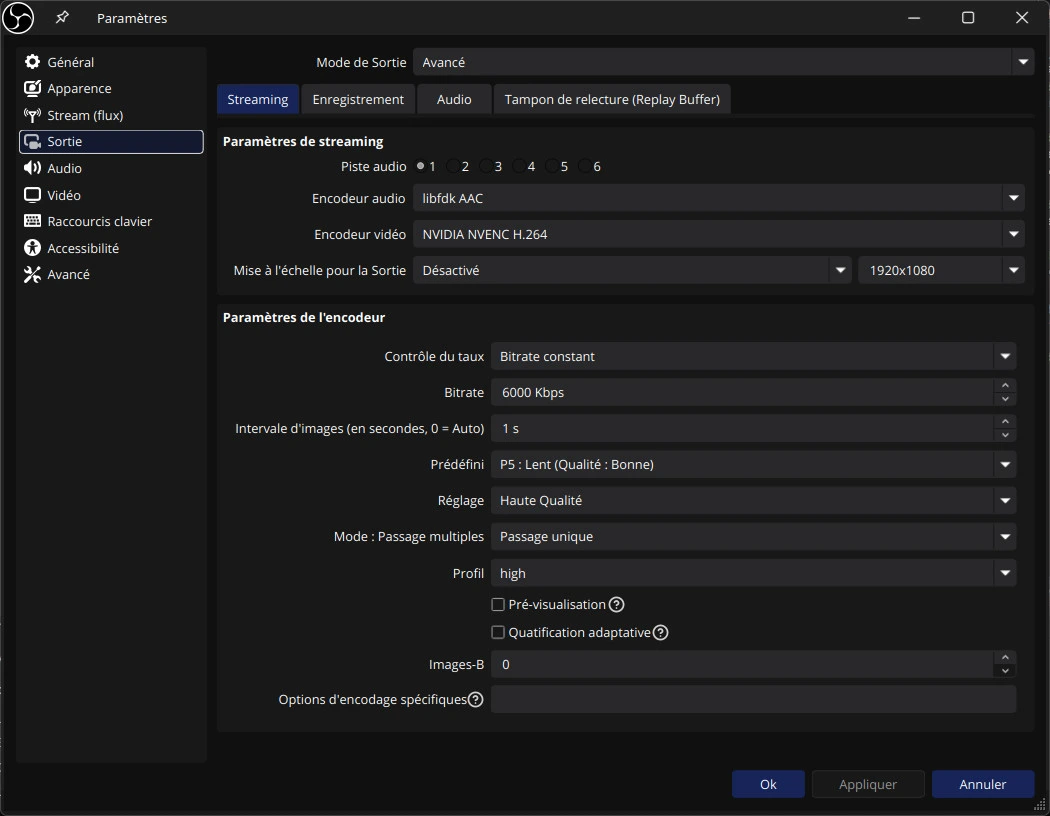Open the Contrôle du taux dropdown
The width and height of the screenshot is (1050, 816).
(753, 356)
